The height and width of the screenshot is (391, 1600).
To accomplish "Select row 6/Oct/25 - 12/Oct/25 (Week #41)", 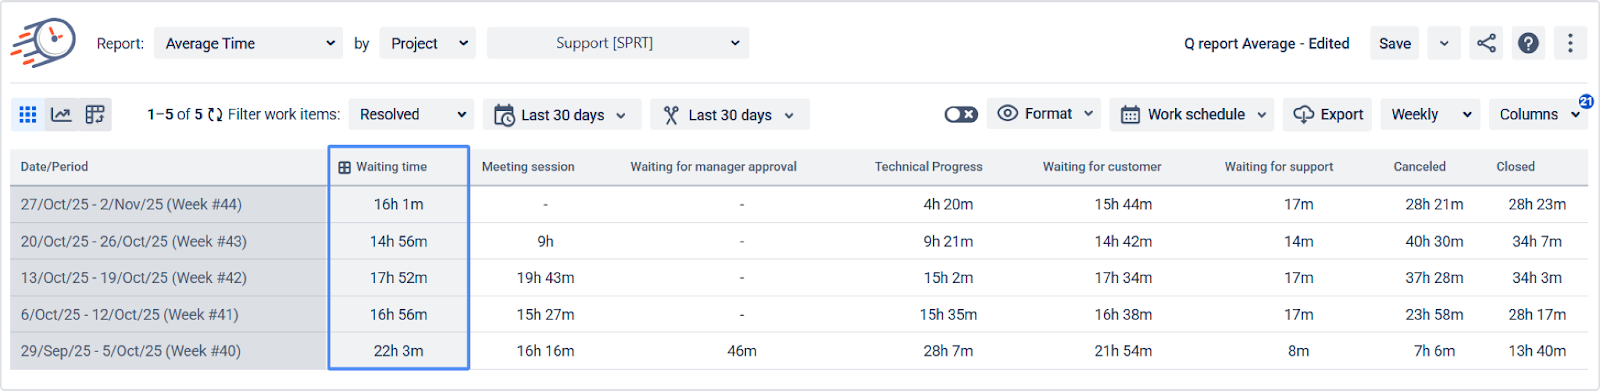I will click(799, 314).
